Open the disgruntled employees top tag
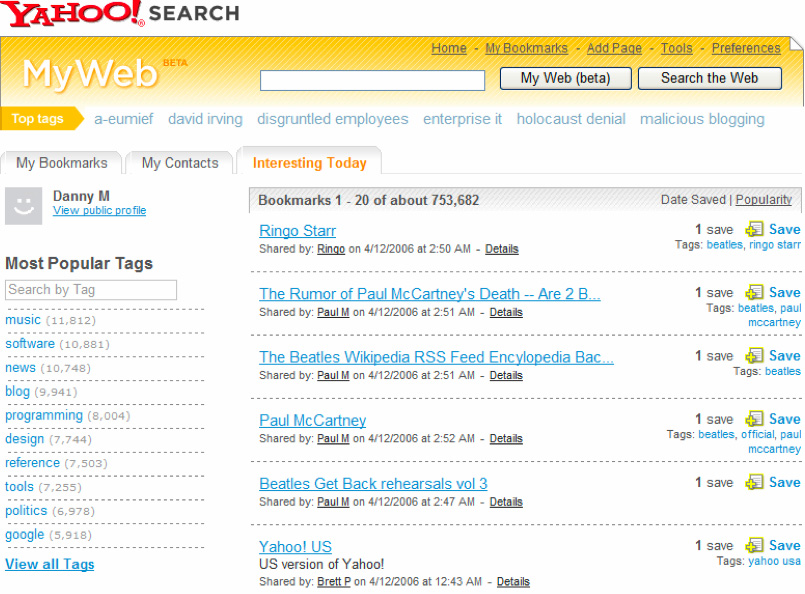The height and width of the screenshot is (594, 805). [333, 119]
